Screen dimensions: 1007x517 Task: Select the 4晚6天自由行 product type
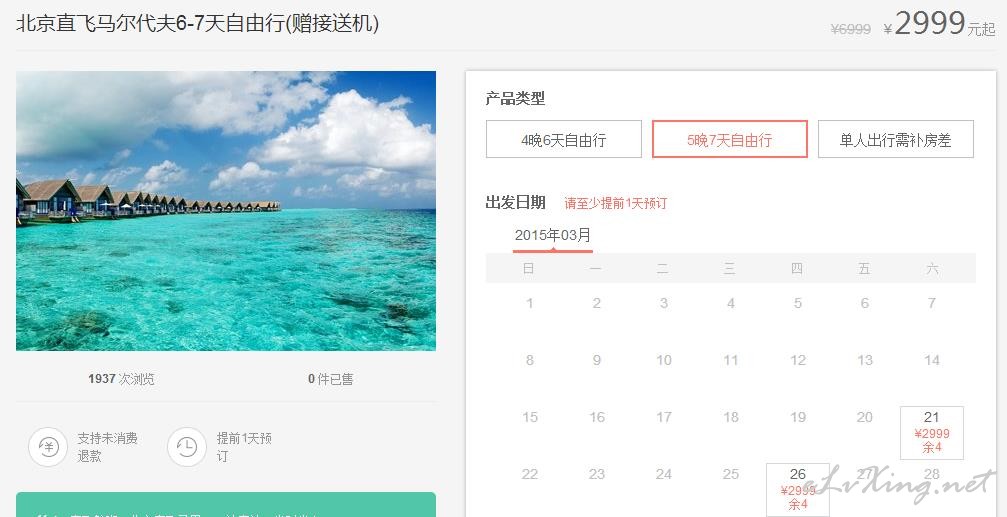563,139
